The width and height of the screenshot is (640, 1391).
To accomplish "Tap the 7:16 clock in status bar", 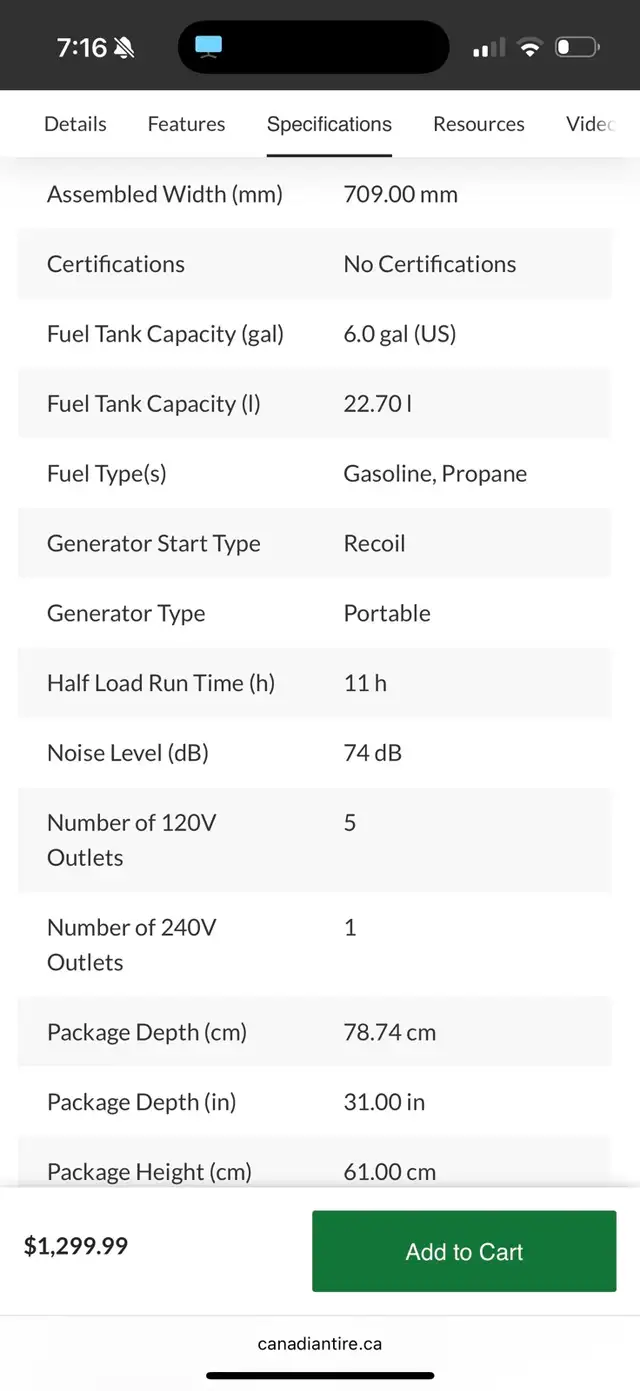I will tap(81, 47).
